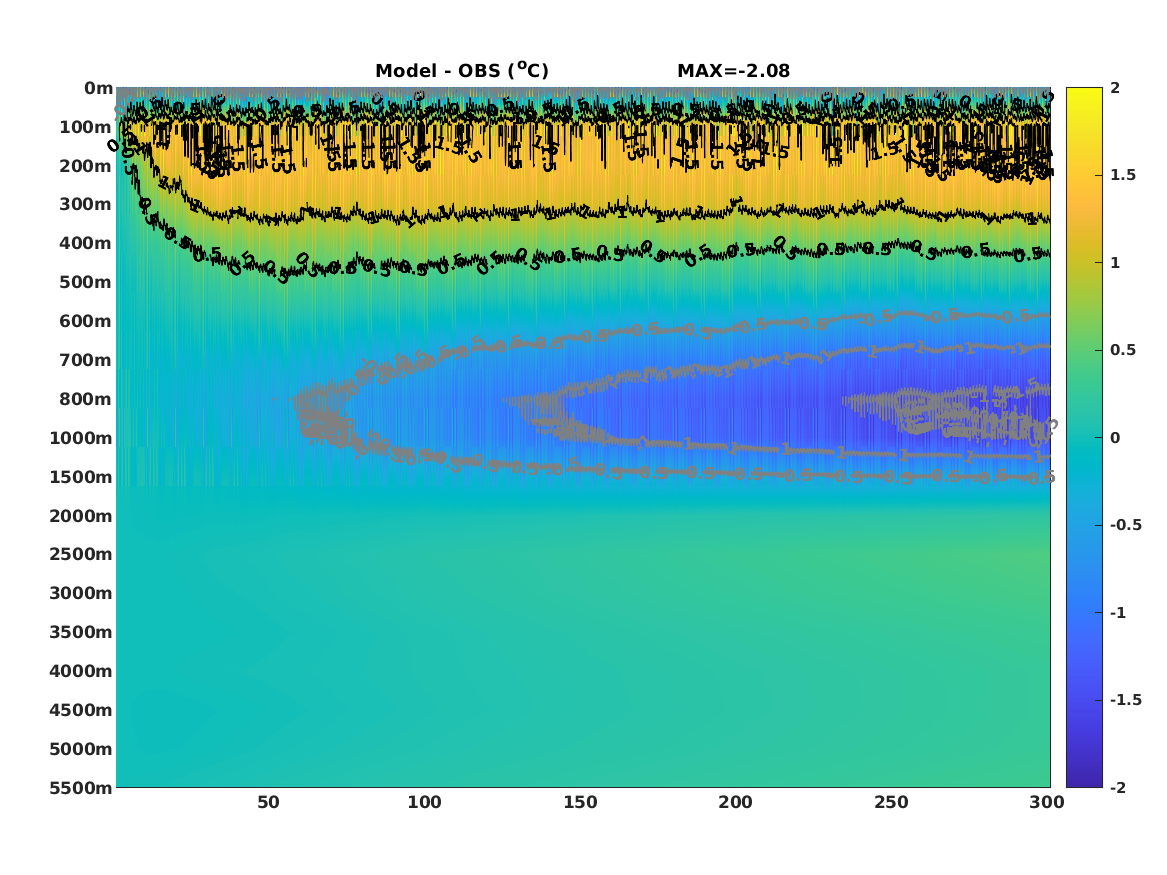Click the colorbar tick label '-2'

coord(1118,787)
